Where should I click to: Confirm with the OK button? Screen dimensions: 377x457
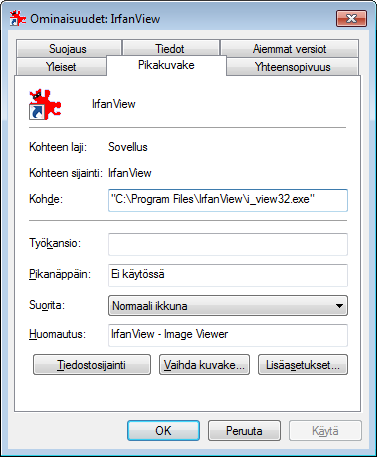pyautogui.click(x=163, y=431)
